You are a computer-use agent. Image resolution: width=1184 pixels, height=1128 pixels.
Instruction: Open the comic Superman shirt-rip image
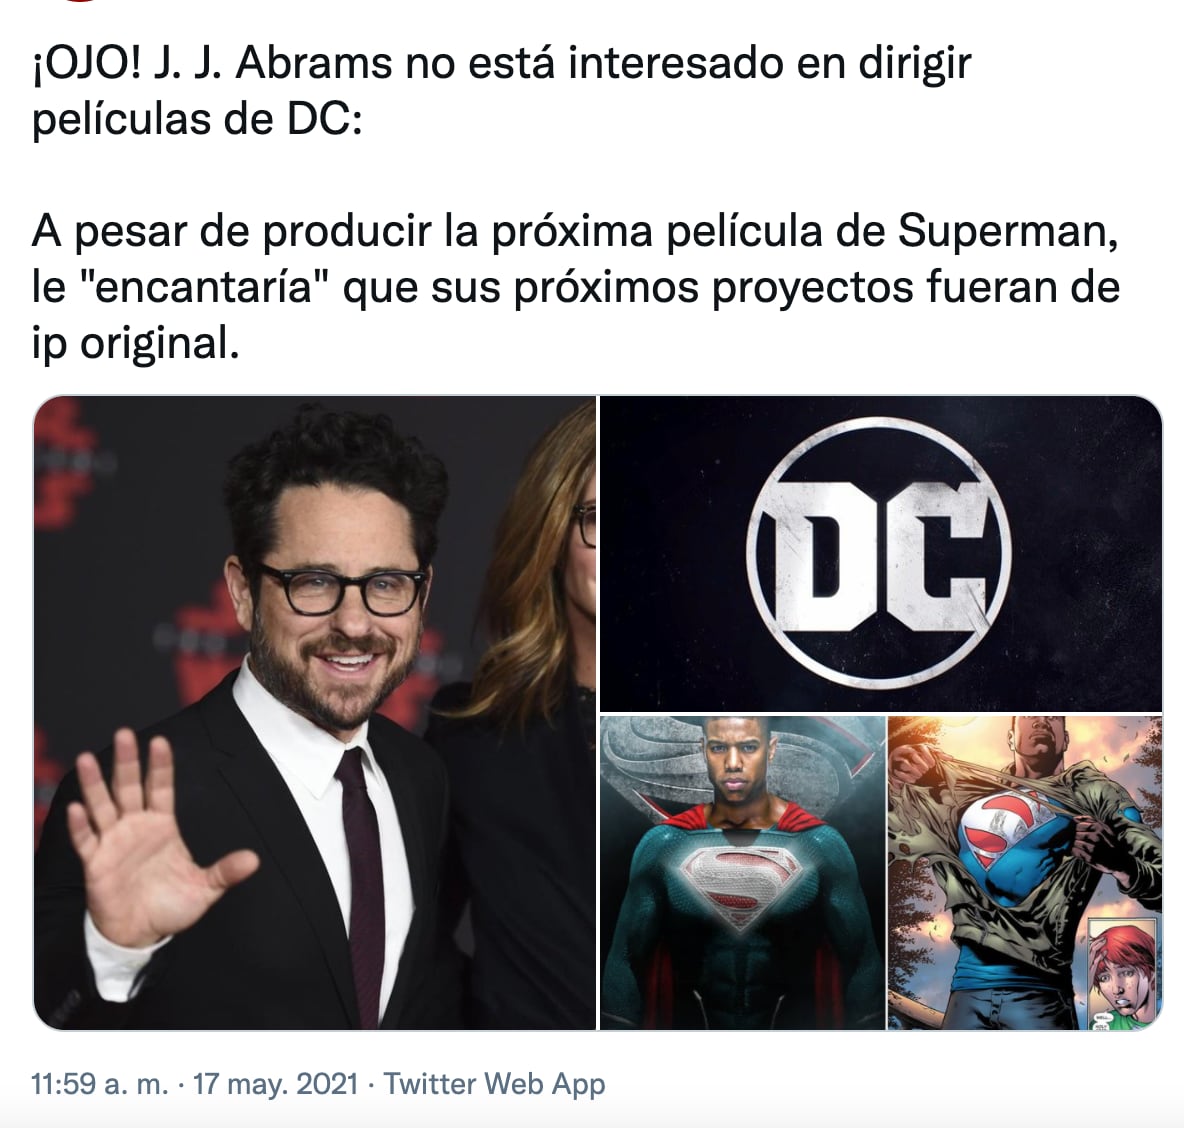tap(1025, 873)
